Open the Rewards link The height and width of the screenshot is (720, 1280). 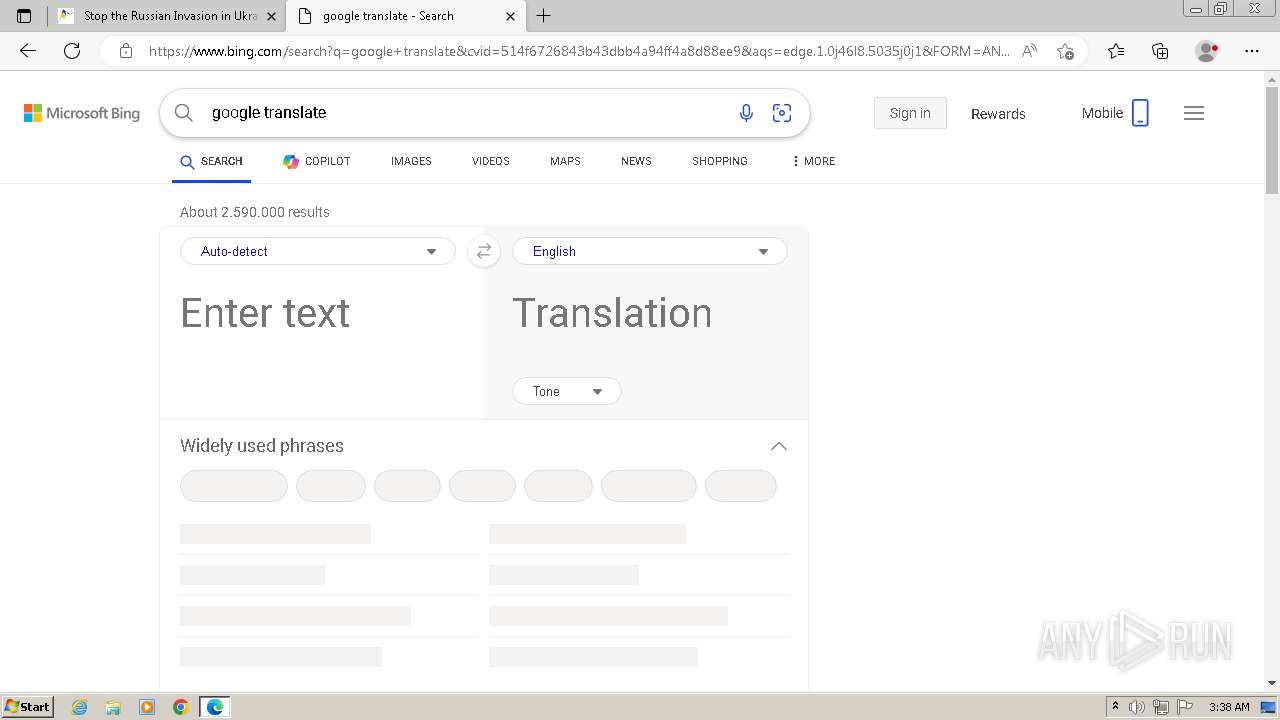pos(998,114)
